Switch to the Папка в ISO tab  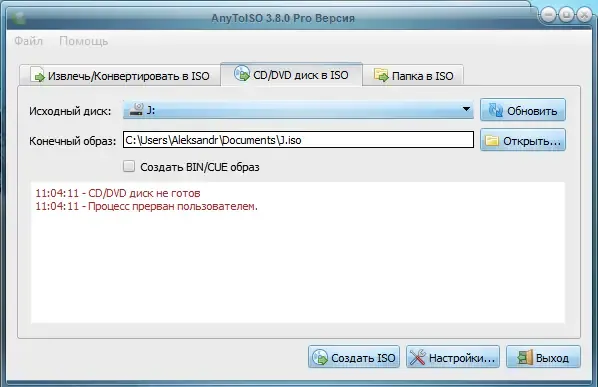(x=413, y=75)
